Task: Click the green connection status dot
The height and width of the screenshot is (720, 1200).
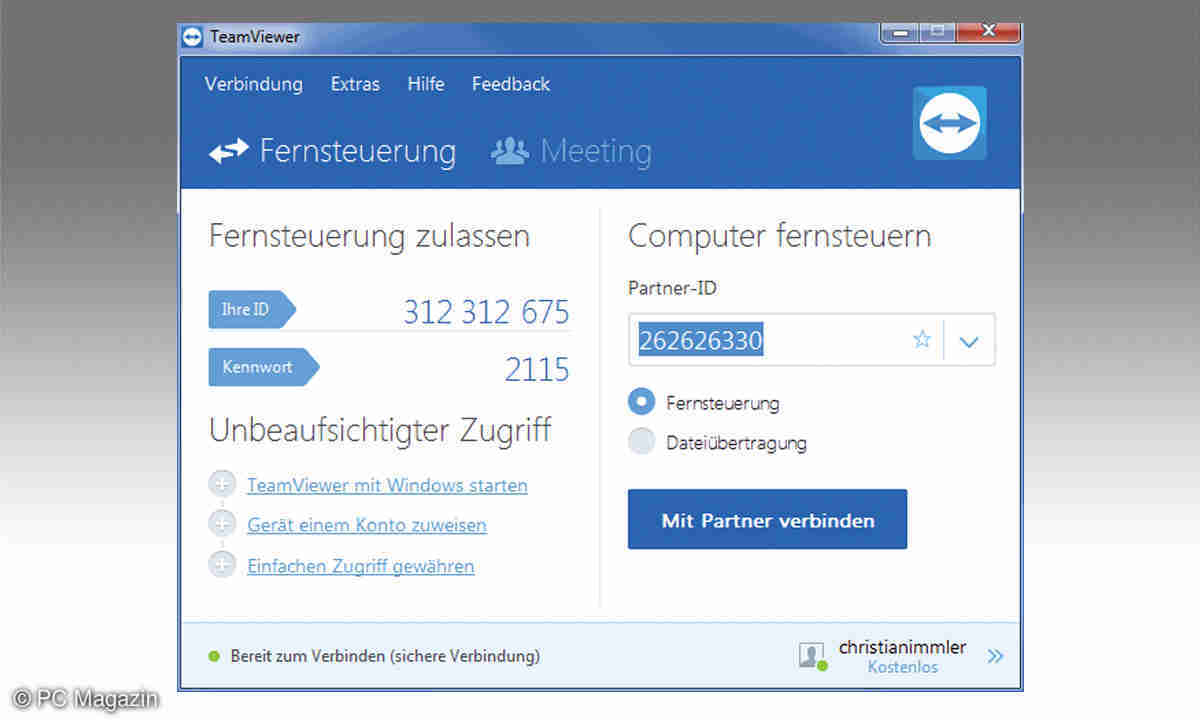Action: pos(213,657)
